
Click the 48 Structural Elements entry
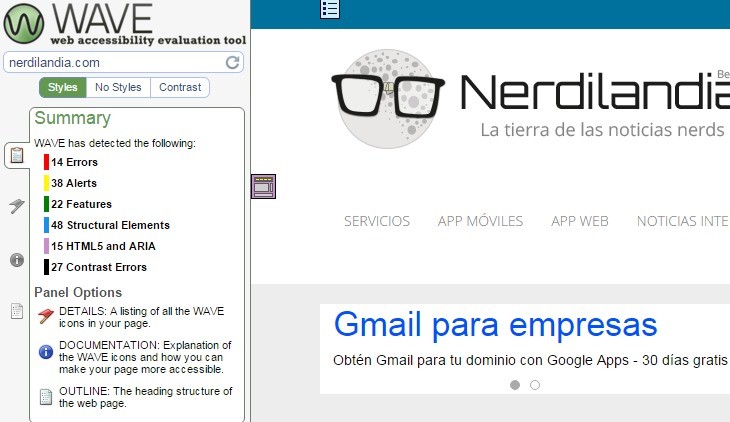pos(110,225)
